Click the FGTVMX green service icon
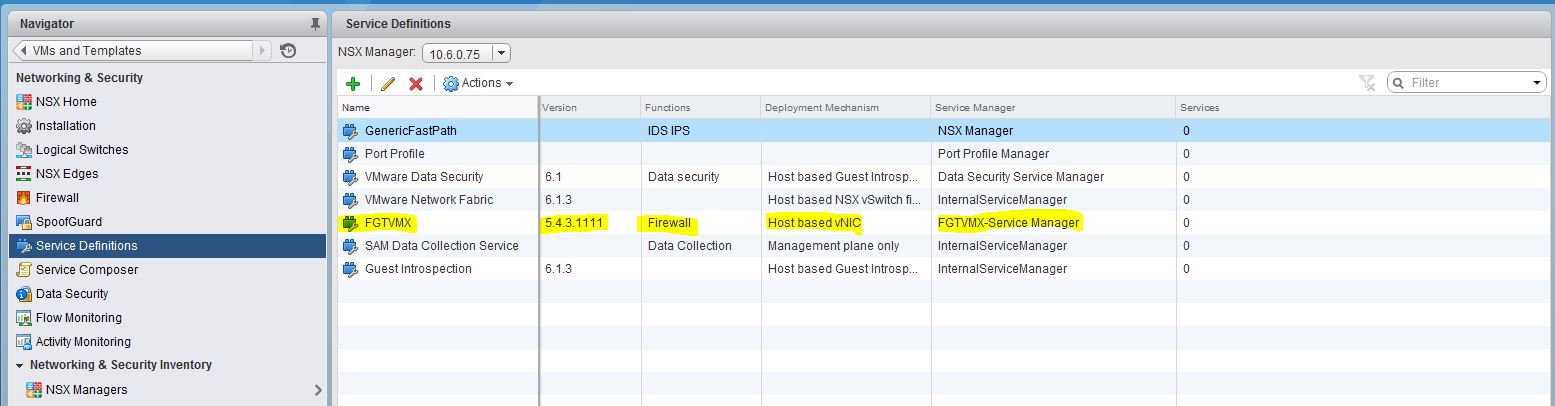 pos(350,223)
